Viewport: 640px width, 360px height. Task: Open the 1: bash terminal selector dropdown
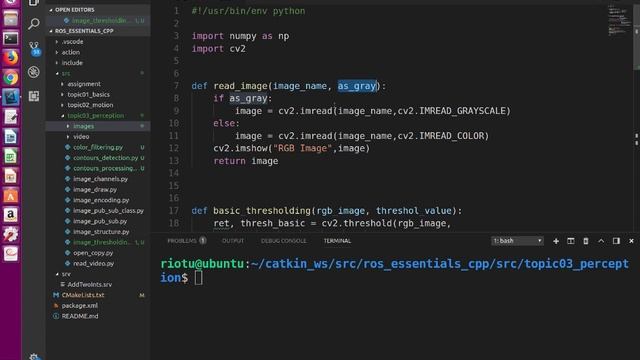coord(517,241)
